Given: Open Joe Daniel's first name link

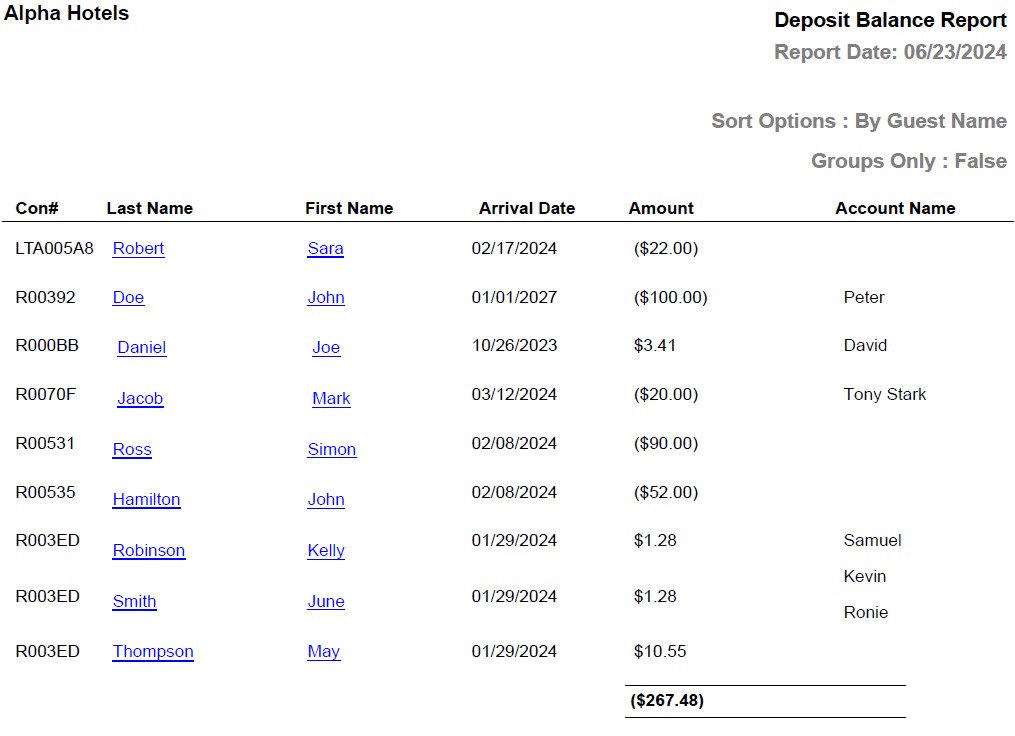Looking at the screenshot, I should (x=326, y=347).
